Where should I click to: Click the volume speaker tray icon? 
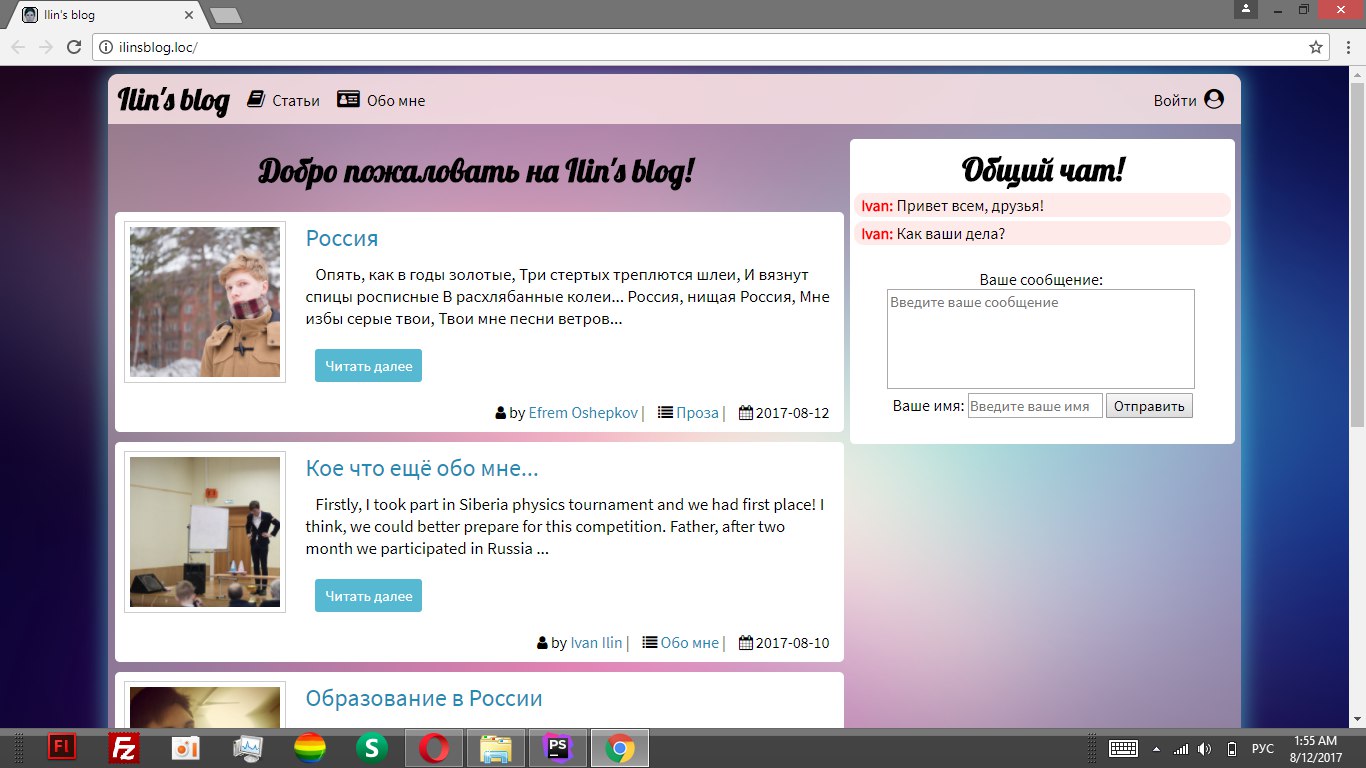pos(1205,749)
